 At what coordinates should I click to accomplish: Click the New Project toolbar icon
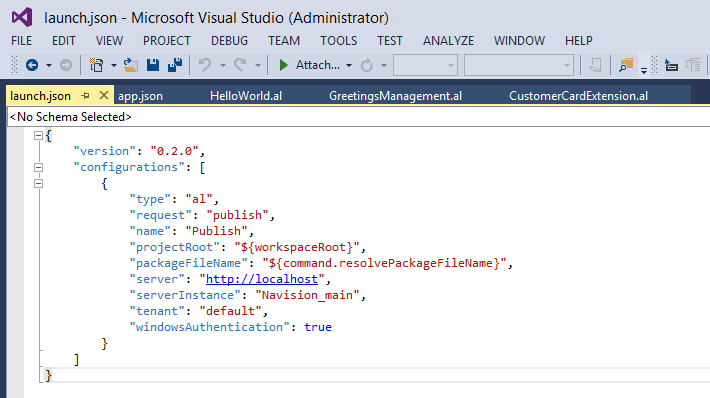(96, 65)
